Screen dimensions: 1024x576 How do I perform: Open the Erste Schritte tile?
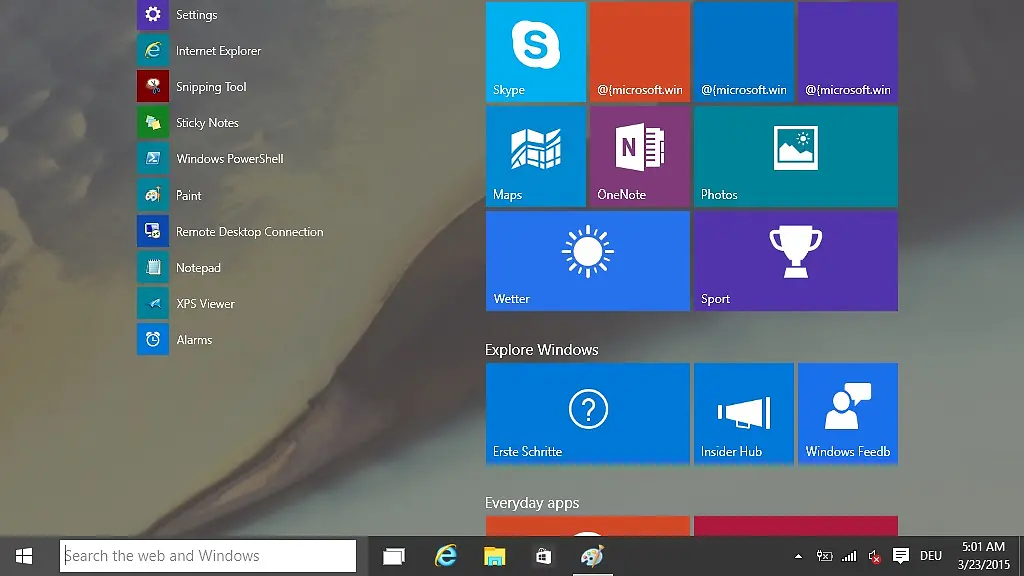click(587, 413)
